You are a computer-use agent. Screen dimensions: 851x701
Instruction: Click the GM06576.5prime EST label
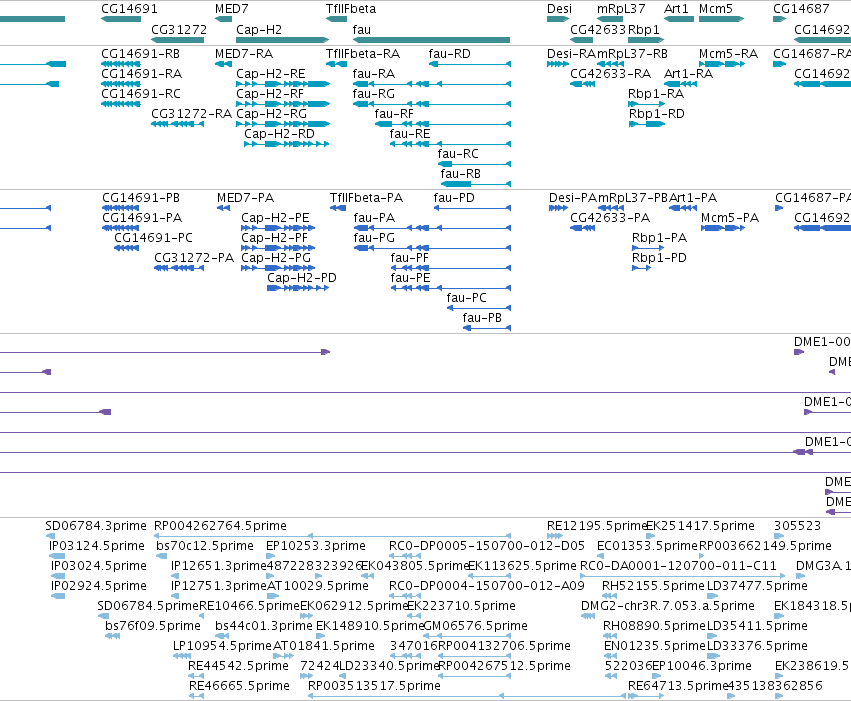pyautogui.click(x=475, y=626)
